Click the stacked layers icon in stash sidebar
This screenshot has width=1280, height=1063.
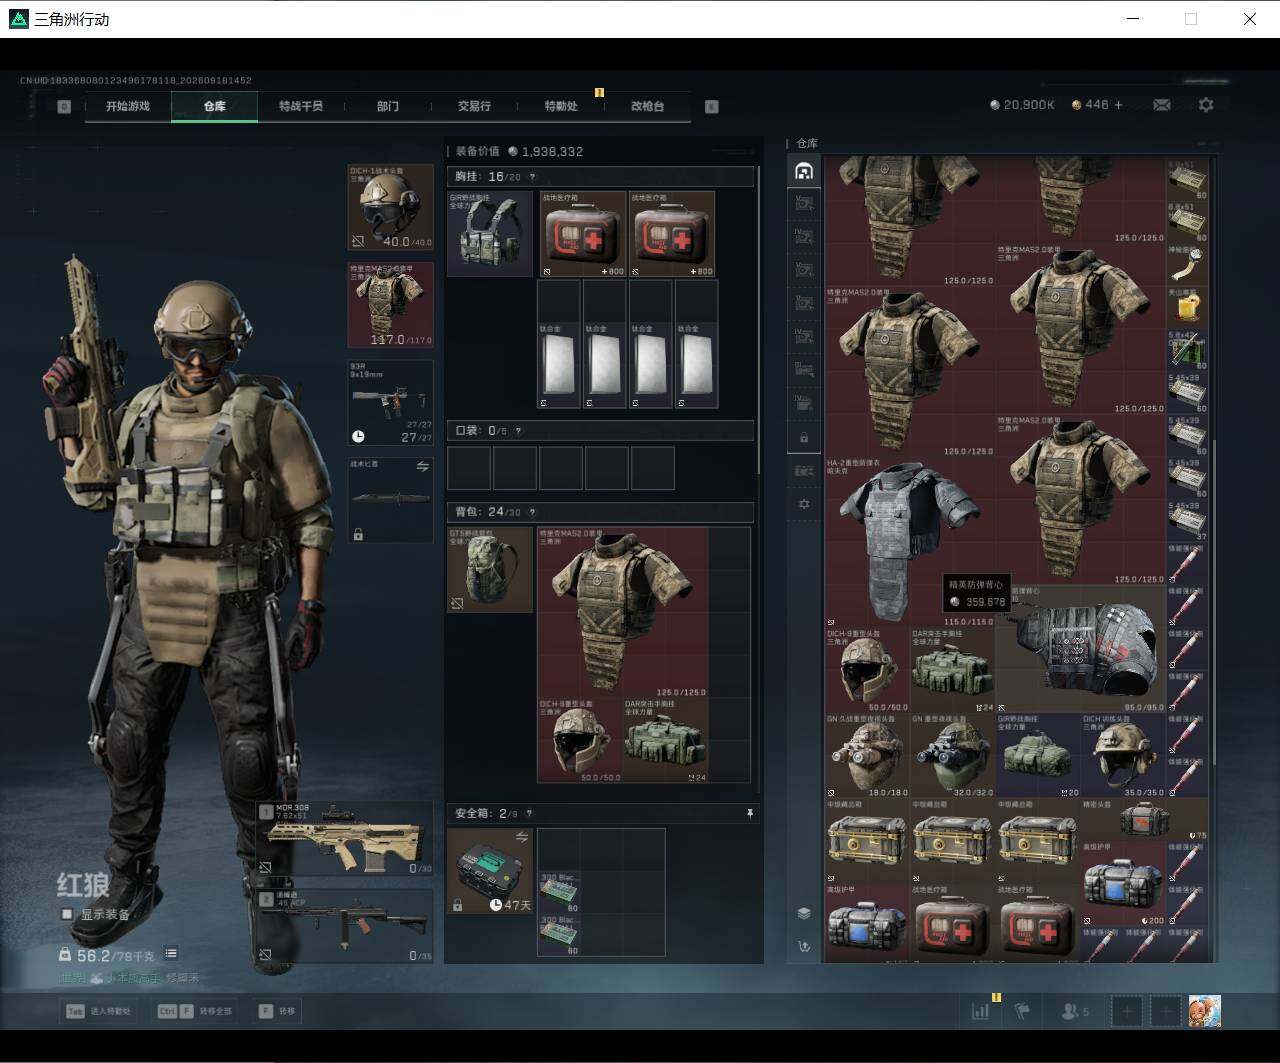coord(804,913)
